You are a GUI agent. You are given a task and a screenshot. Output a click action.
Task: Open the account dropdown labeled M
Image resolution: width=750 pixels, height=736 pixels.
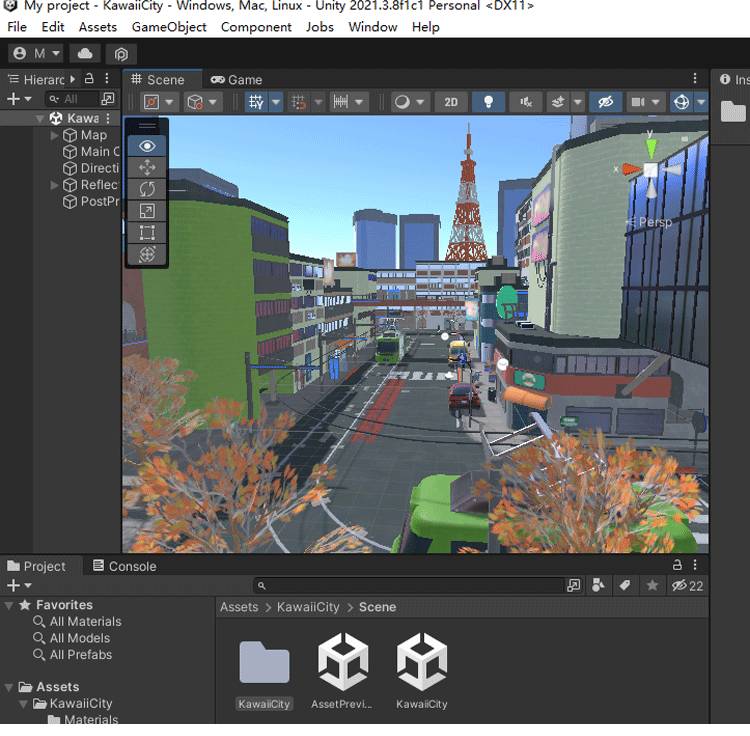point(35,53)
